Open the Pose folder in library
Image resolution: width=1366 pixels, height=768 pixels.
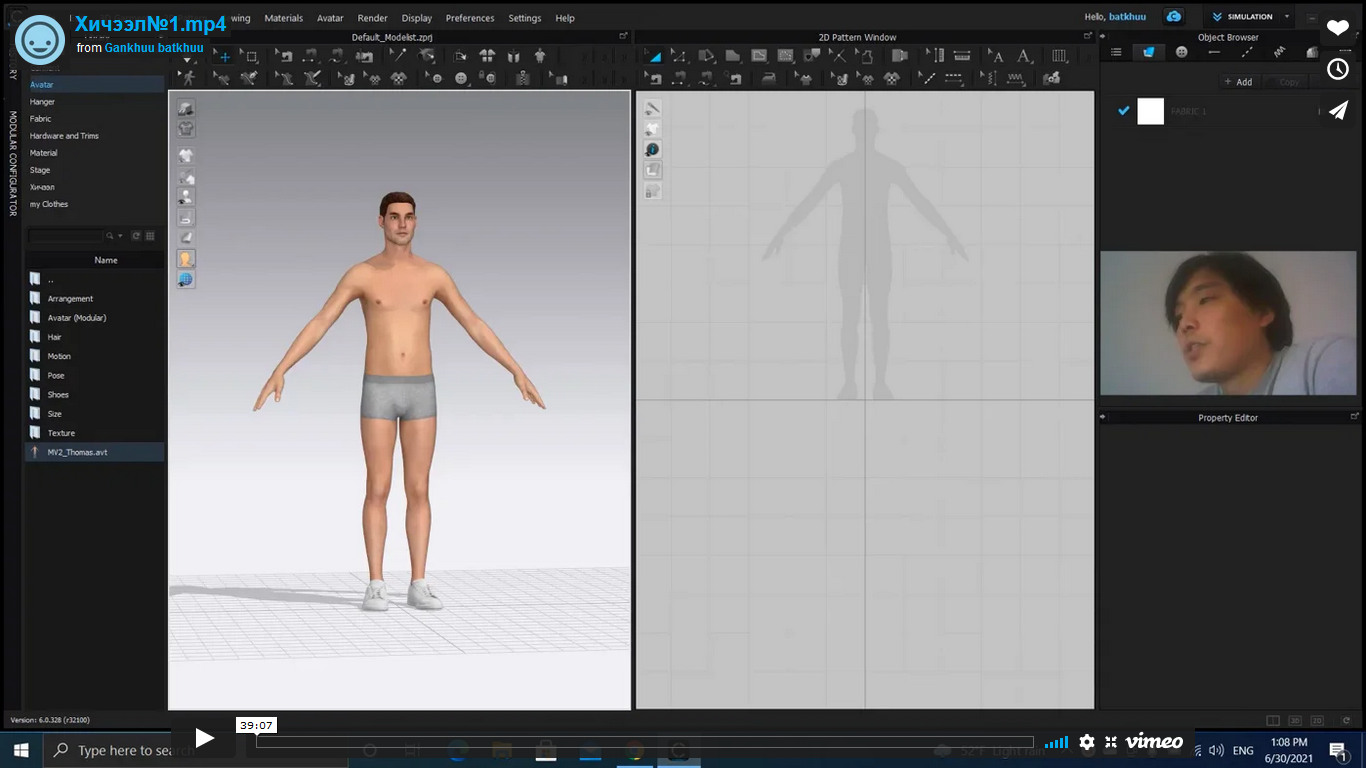(56, 376)
